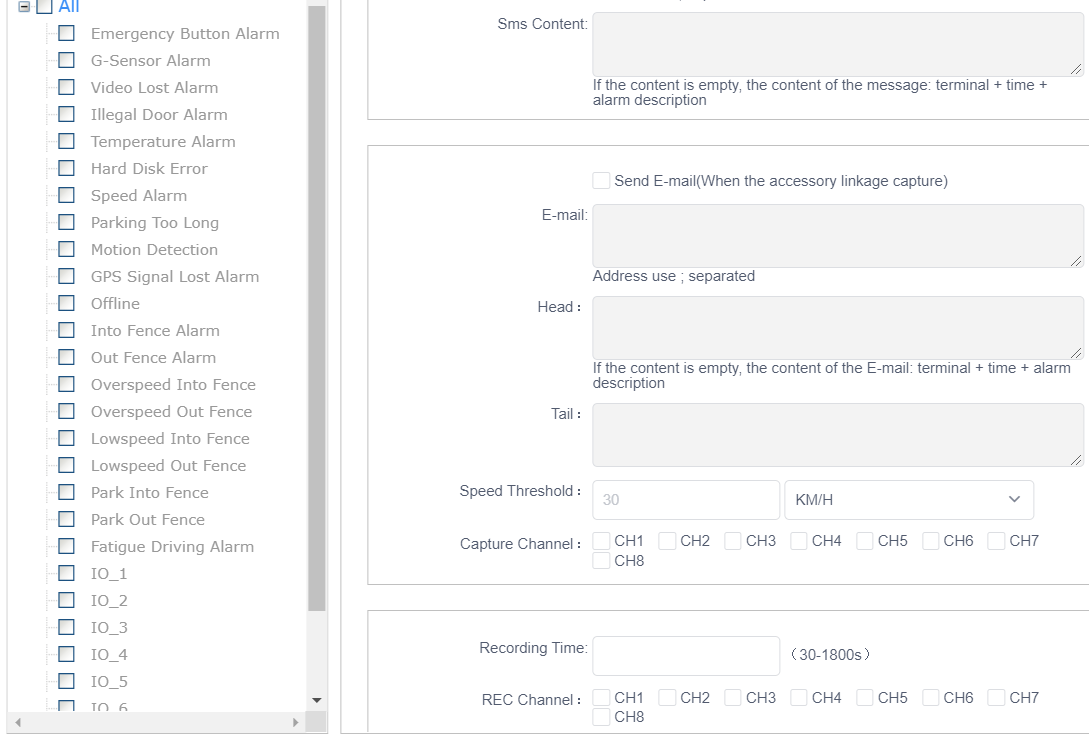Check the Into Fence Alarm checkbox
Image resolution: width=1089 pixels, height=736 pixels.
pos(67,330)
